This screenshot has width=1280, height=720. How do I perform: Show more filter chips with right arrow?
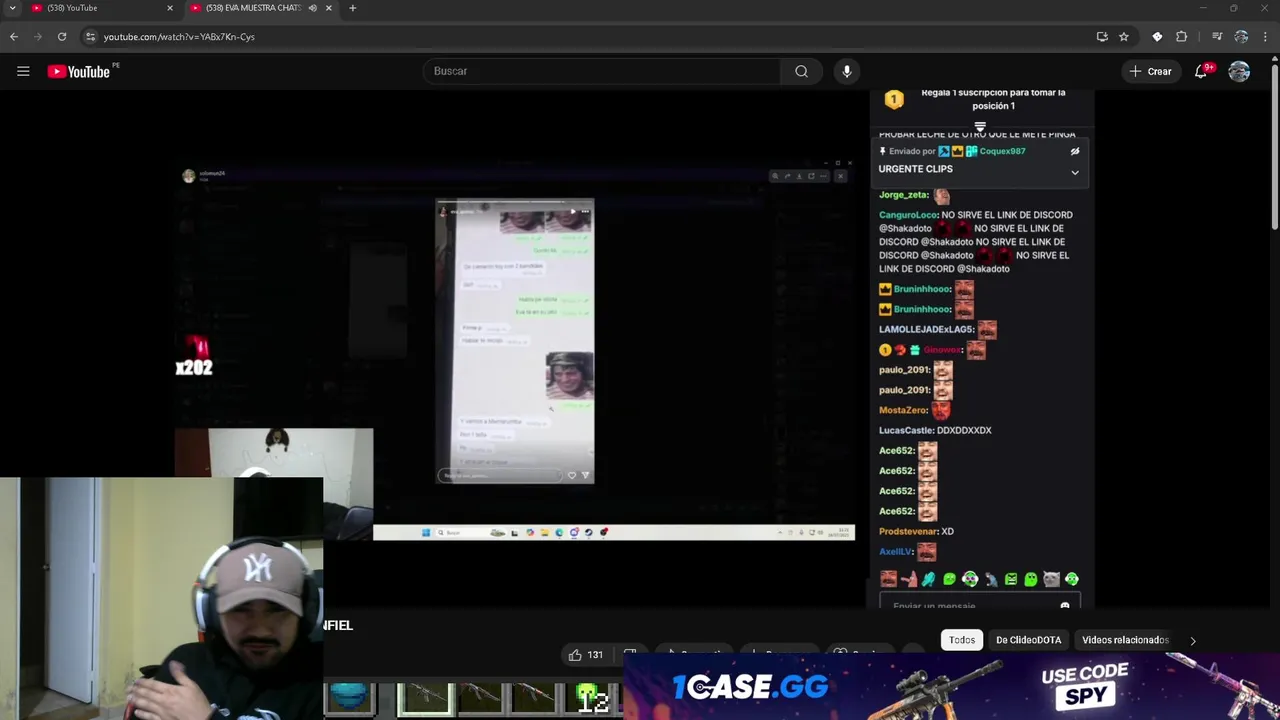click(x=1192, y=640)
